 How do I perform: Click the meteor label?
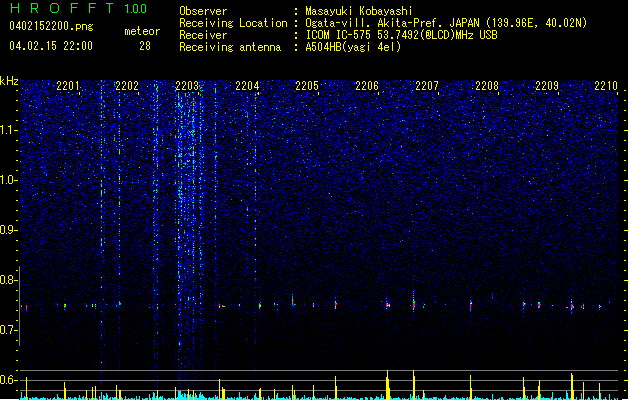tap(142, 31)
